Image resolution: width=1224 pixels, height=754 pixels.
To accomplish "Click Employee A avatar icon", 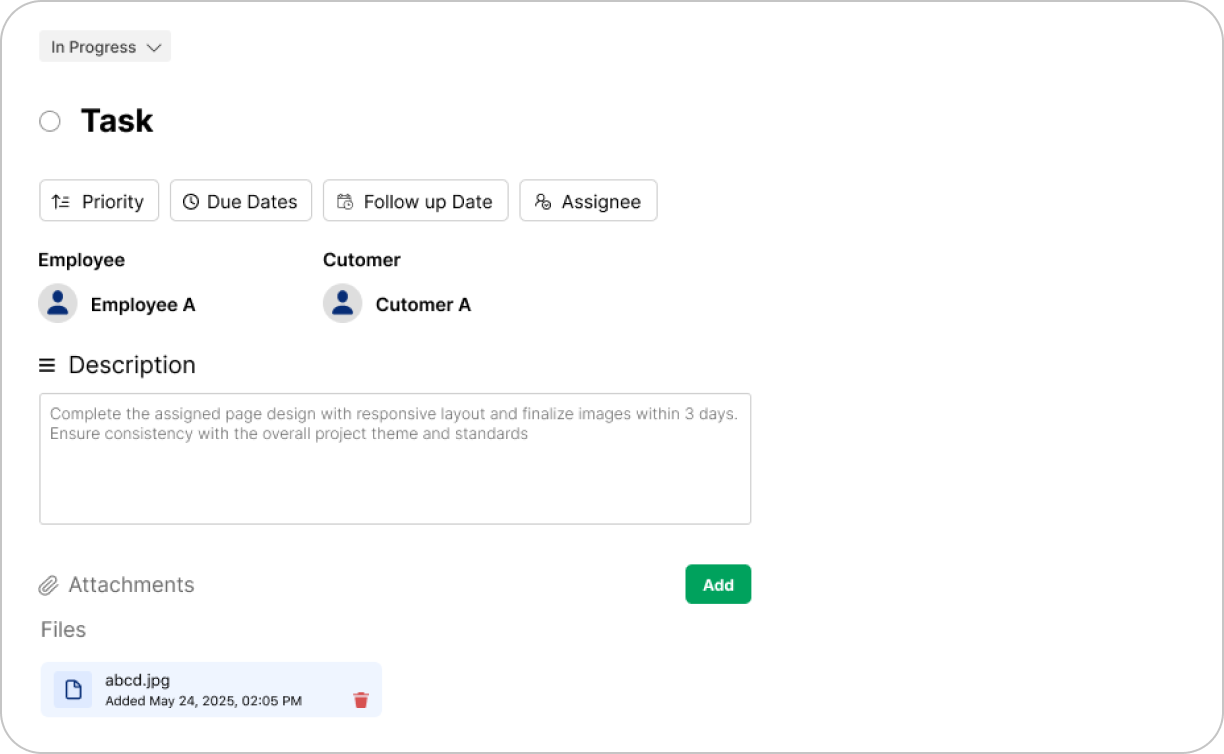I will pos(58,303).
